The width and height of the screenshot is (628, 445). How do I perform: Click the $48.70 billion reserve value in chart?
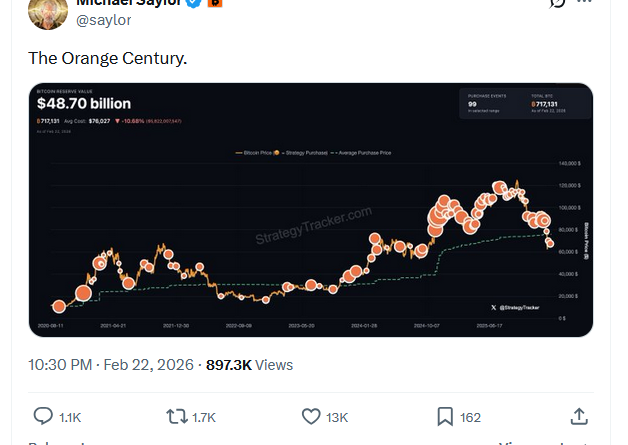(x=84, y=103)
